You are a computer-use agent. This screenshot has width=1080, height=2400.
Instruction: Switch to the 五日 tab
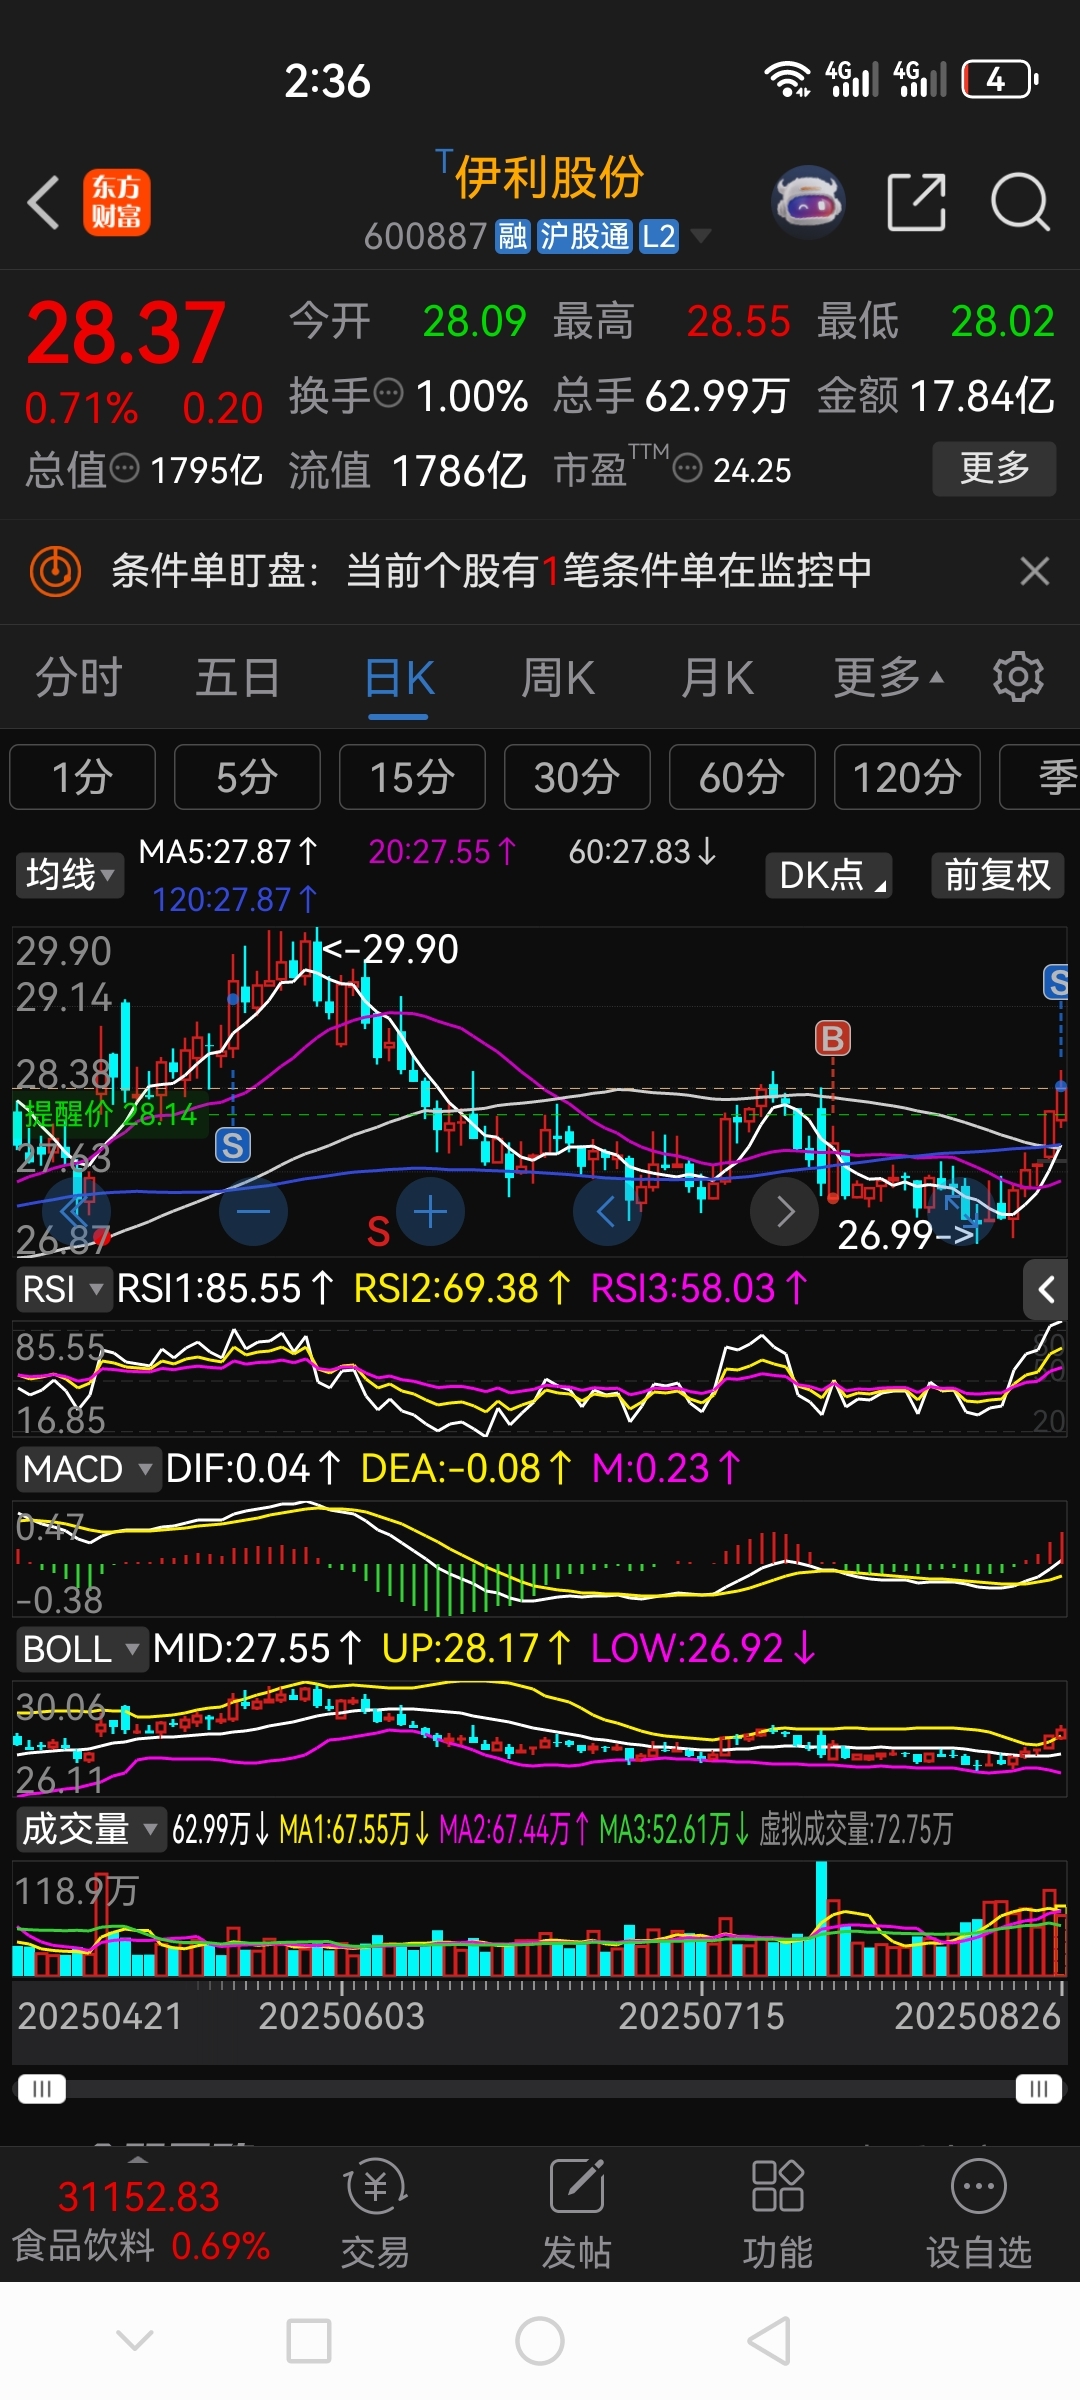[238, 677]
